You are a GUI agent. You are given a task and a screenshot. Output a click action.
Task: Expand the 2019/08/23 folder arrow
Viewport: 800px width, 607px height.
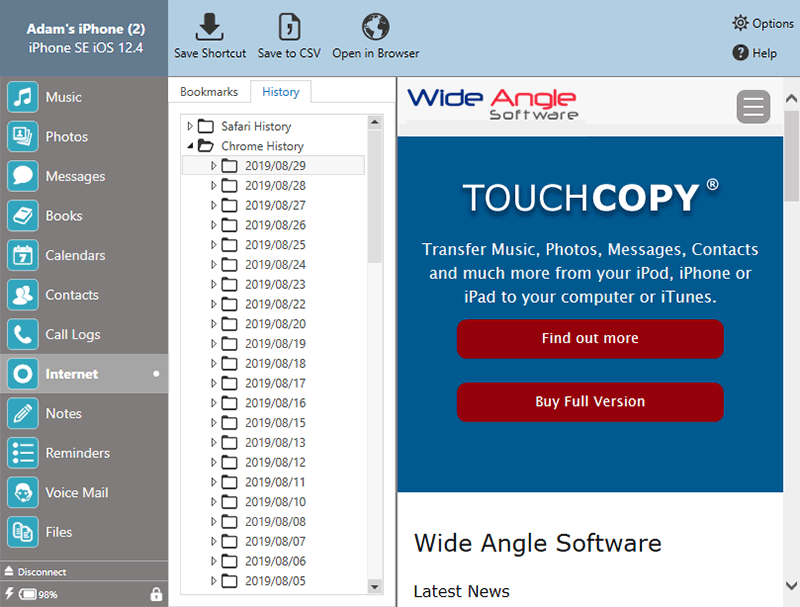point(214,284)
